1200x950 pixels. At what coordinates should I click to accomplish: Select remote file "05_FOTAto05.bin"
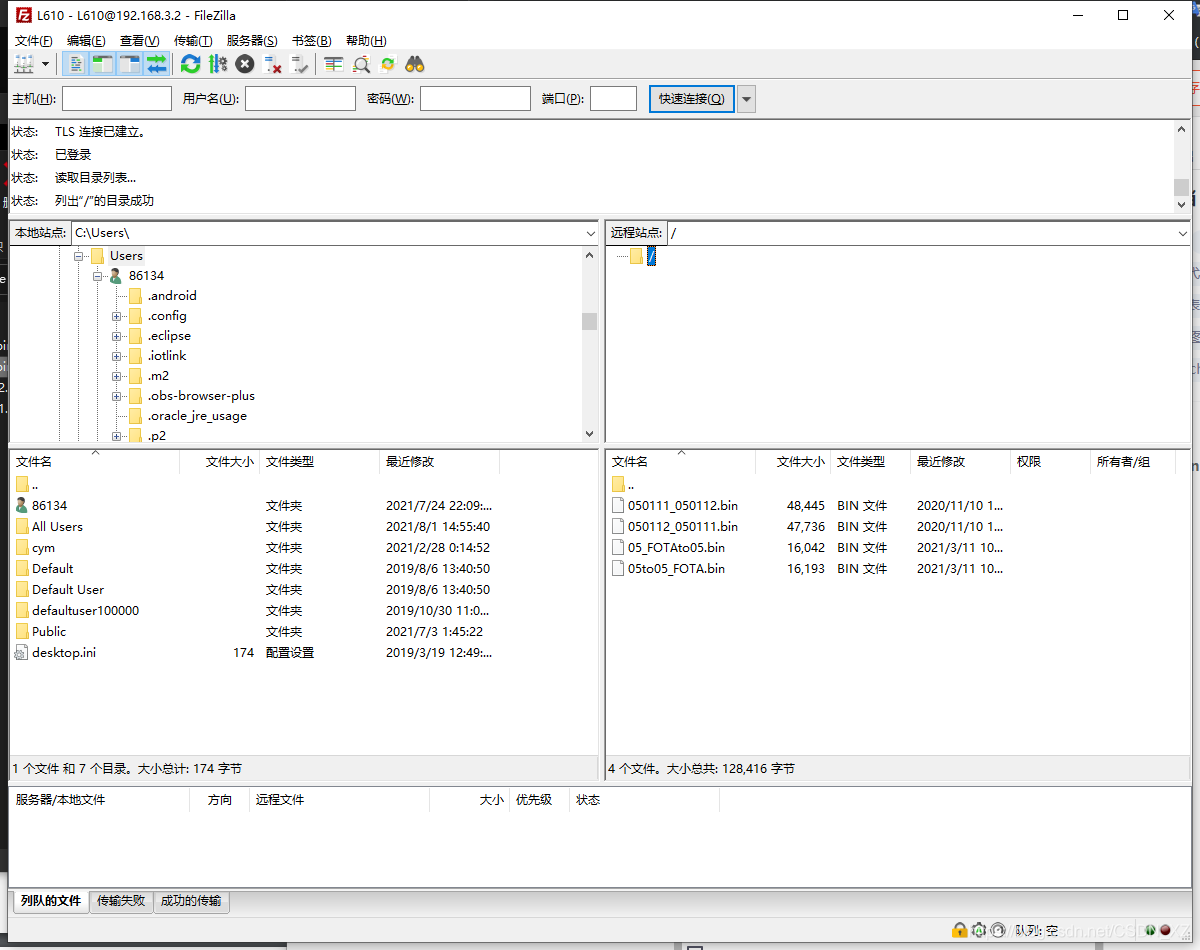pyautogui.click(x=676, y=548)
